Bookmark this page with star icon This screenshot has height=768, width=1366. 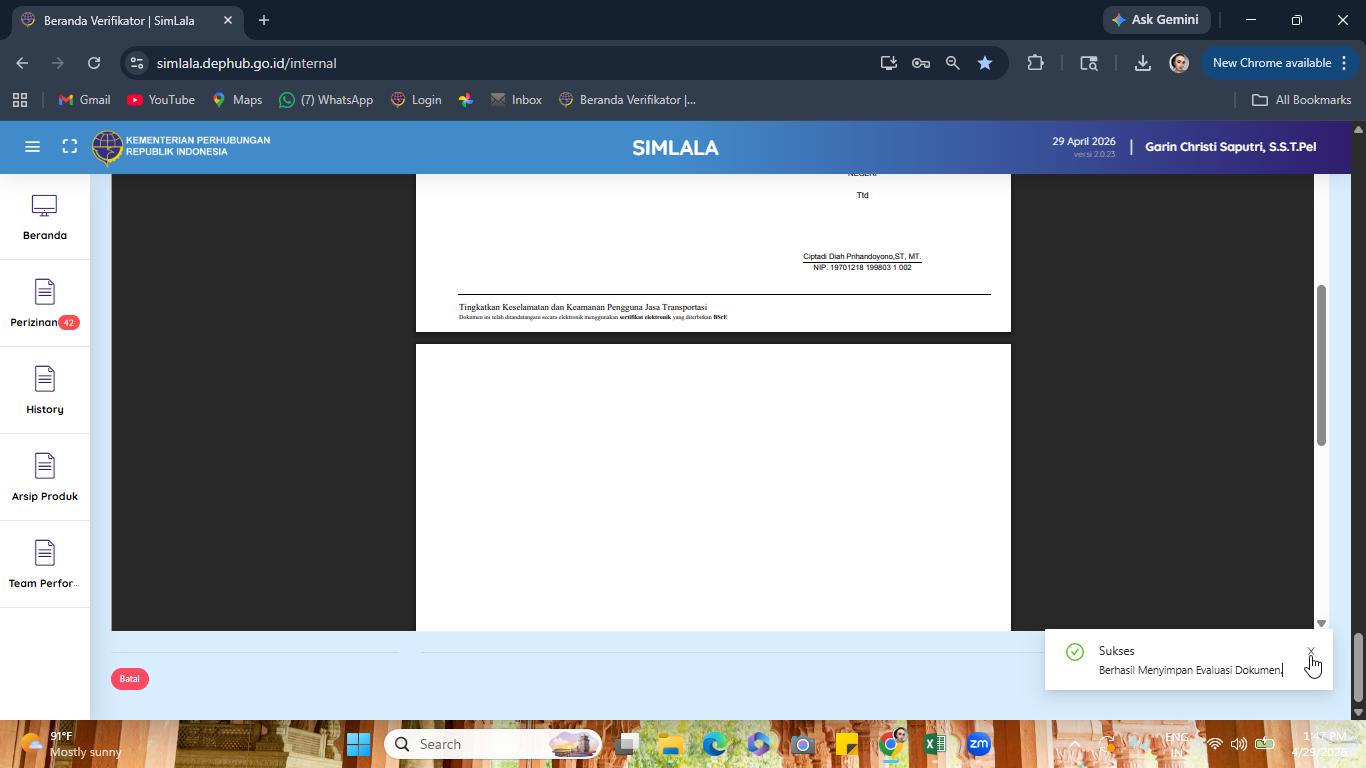click(x=985, y=63)
